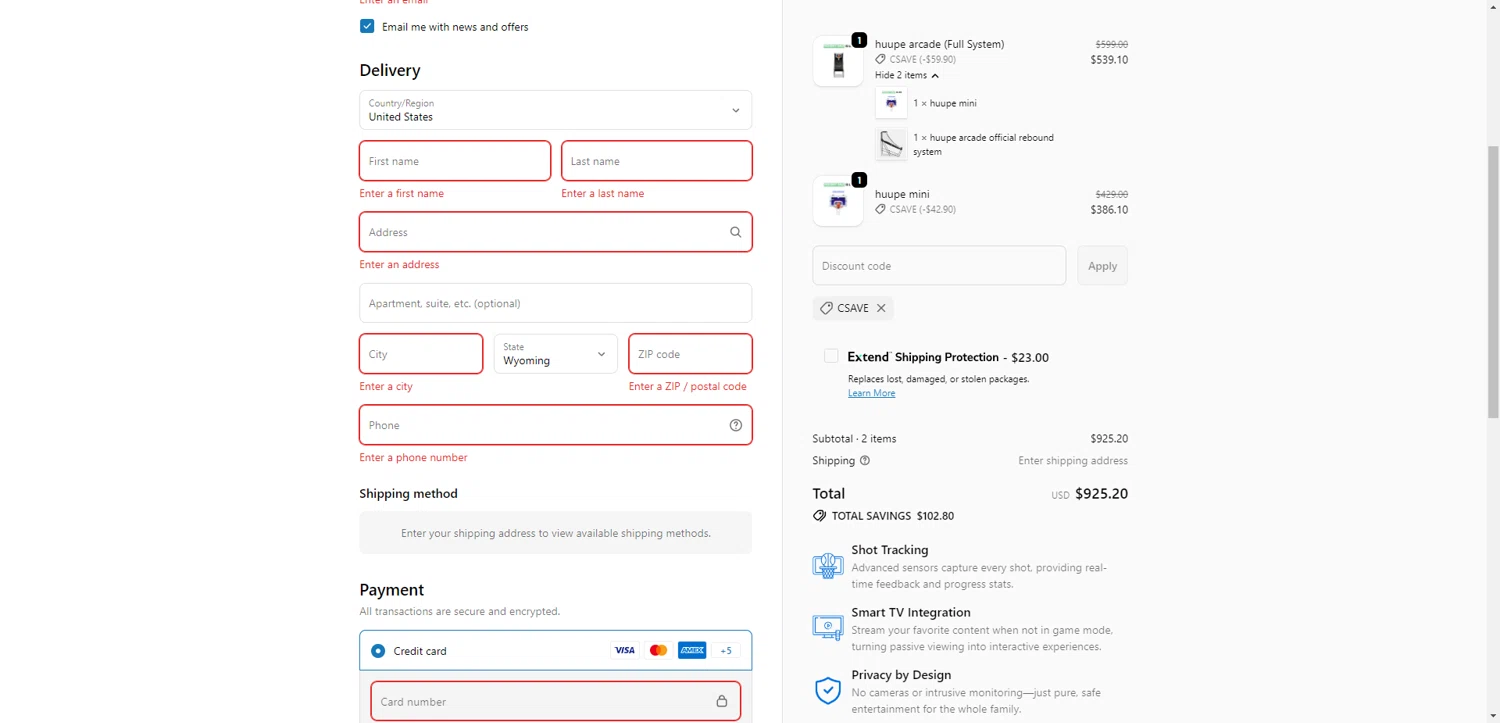Image resolution: width=1500 pixels, height=723 pixels.
Task: Click the huupe arcade (Full System) title
Action: click(x=939, y=44)
